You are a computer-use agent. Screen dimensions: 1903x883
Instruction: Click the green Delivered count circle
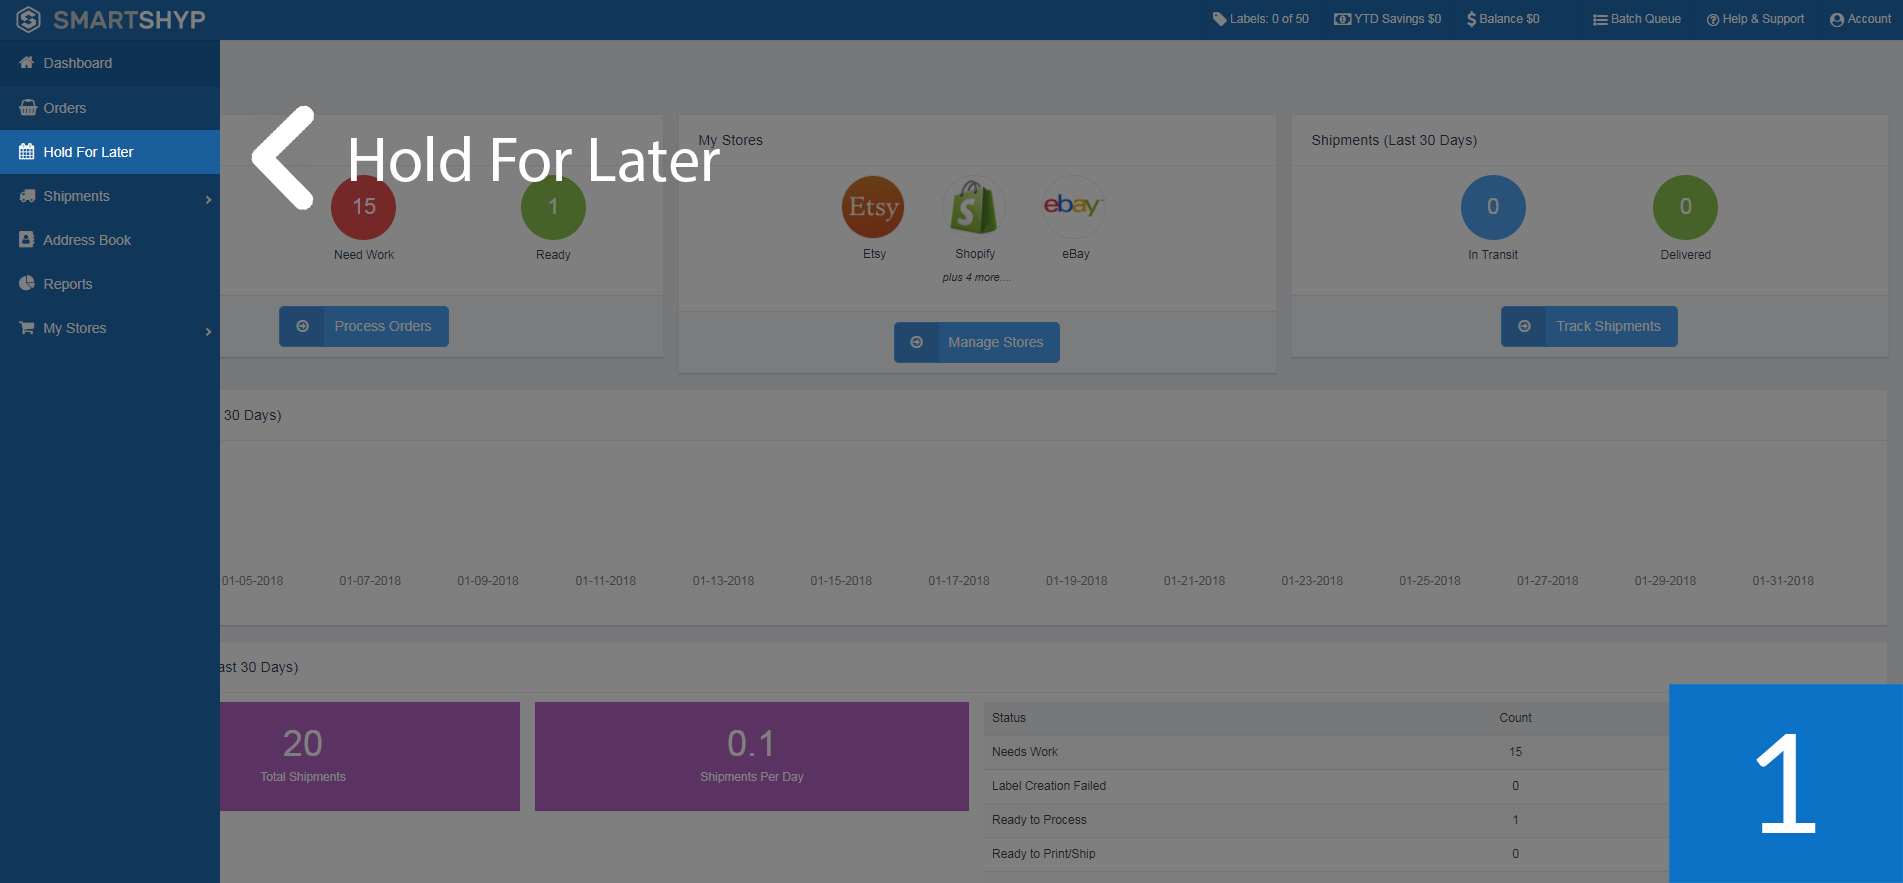1685,207
